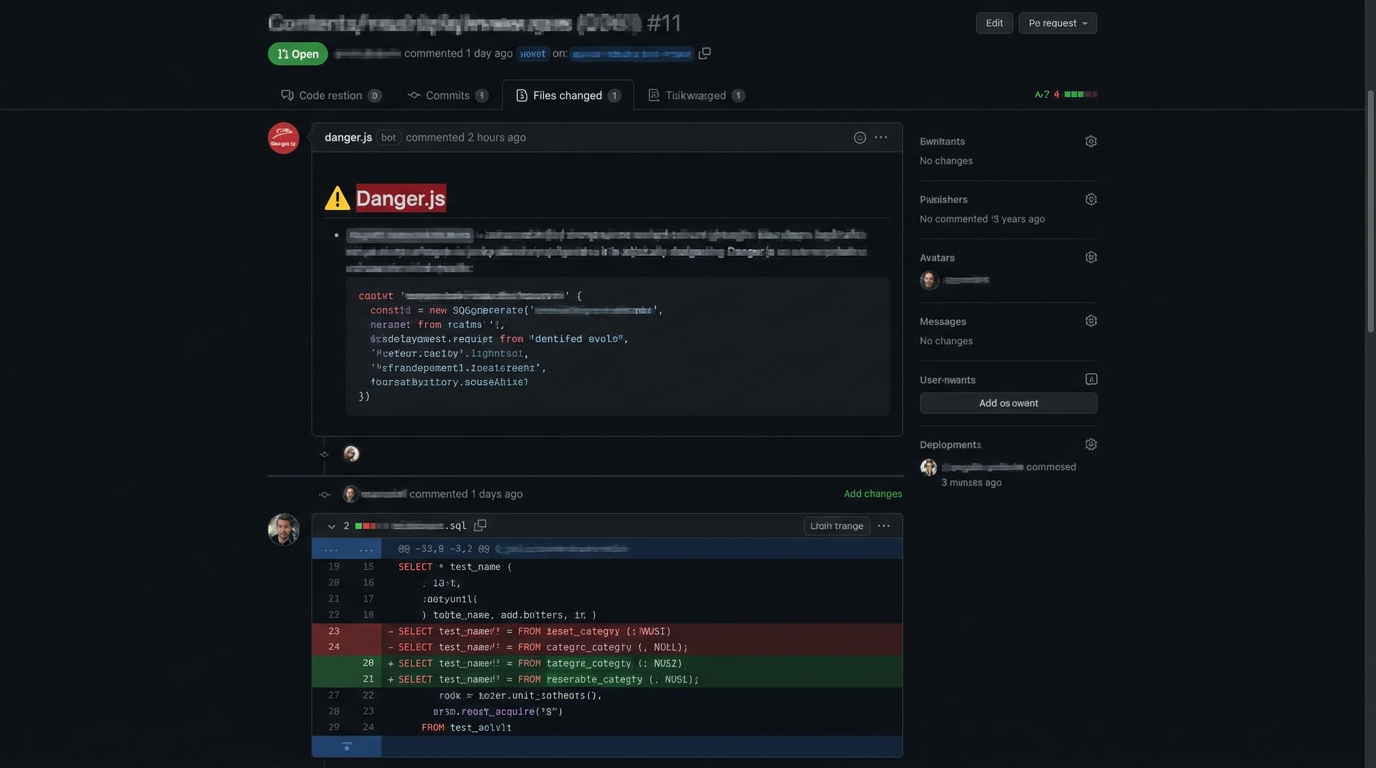Open Deployments settings gear
The image size is (1376, 768).
pos(1091,444)
